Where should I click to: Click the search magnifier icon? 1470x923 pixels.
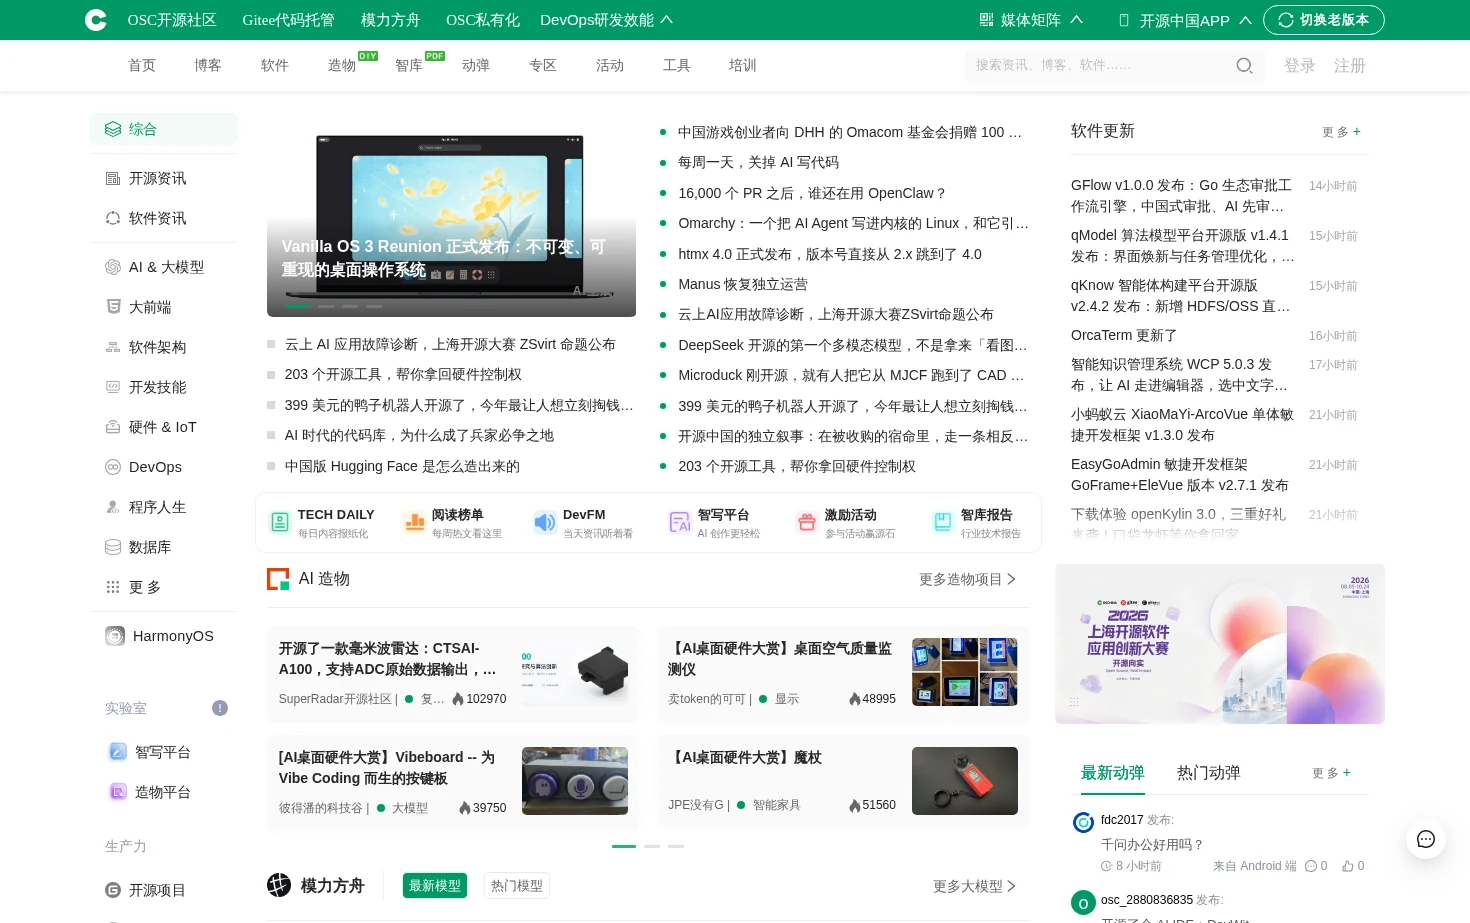(1244, 66)
